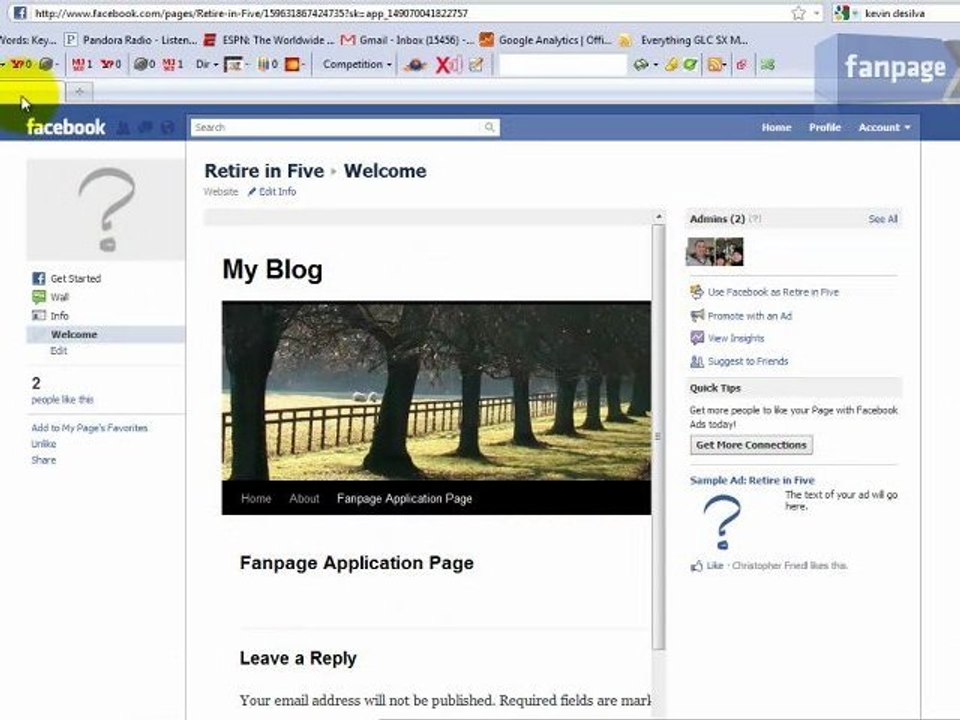Click Suggest to Friends

pos(739,361)
